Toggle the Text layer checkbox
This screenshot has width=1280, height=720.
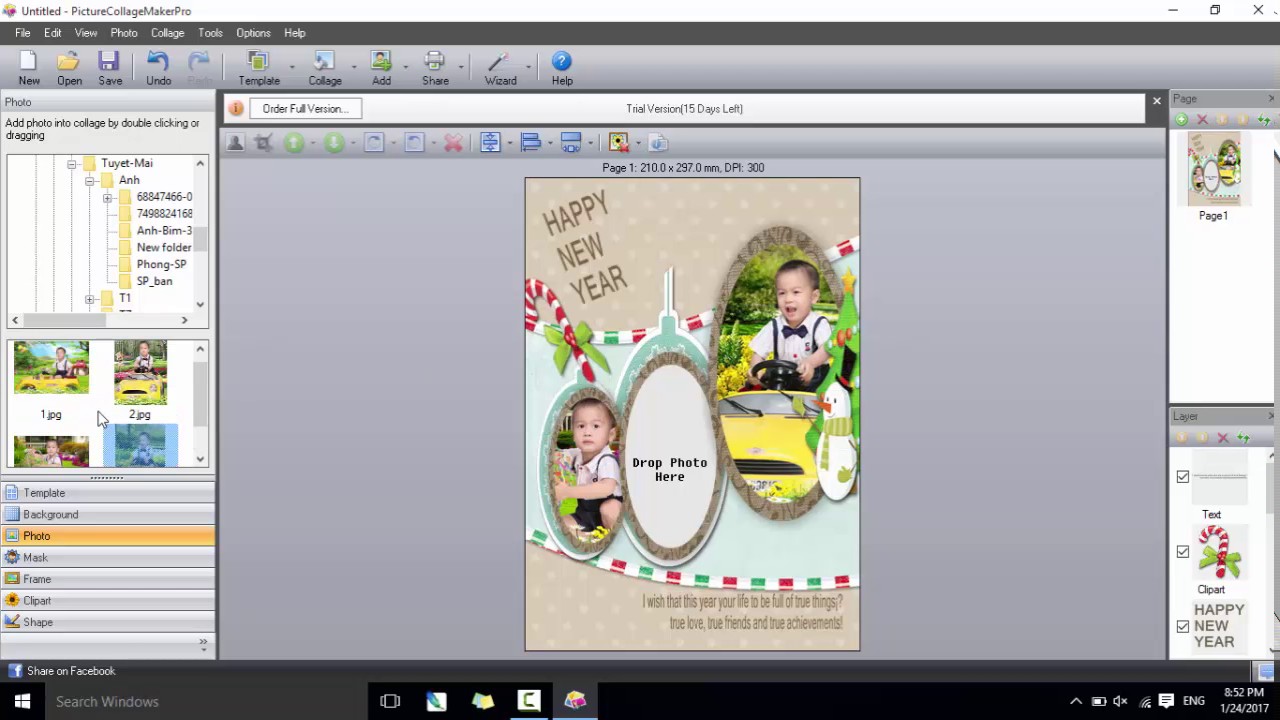tap(1183, 477)
